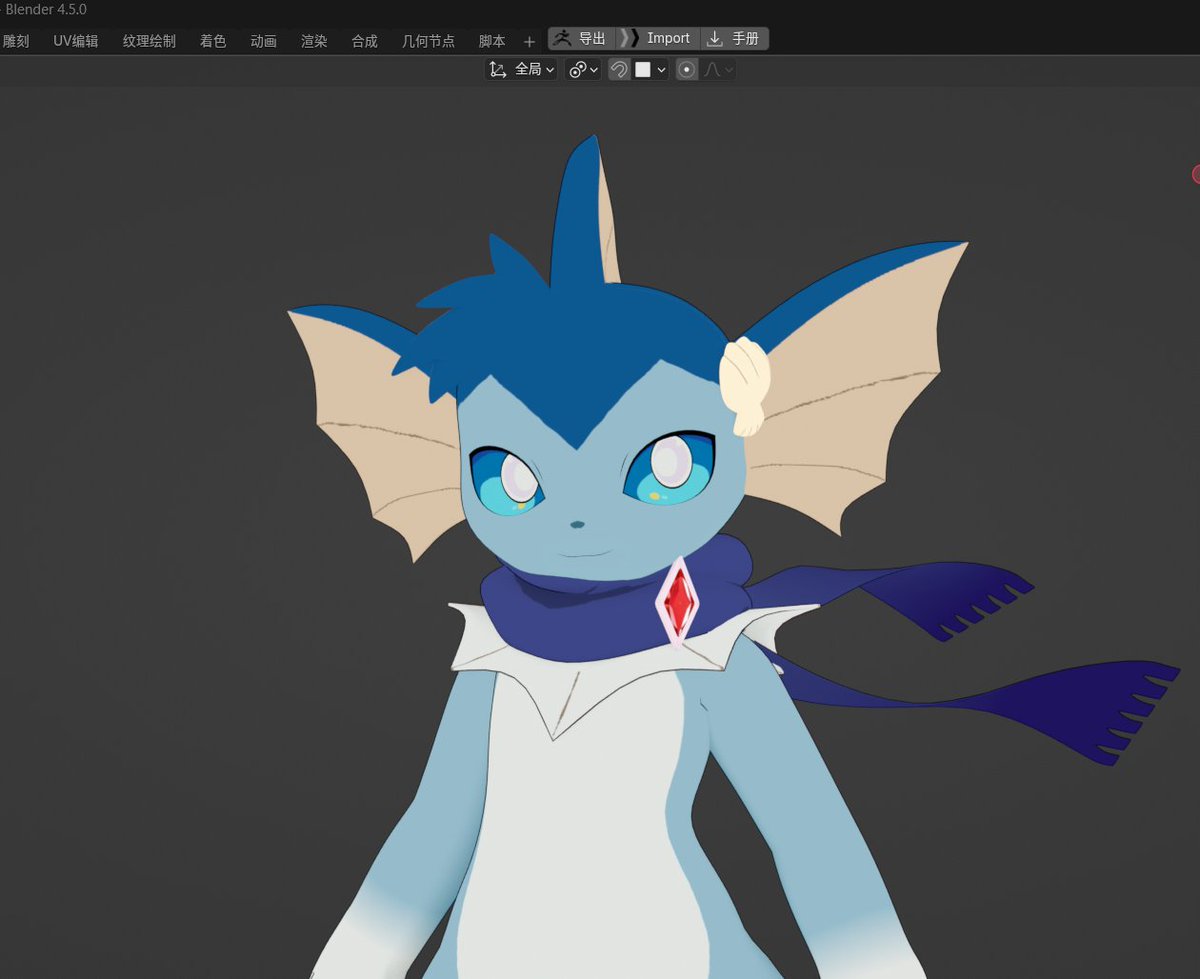Image resolution: width=1200 pixels, height=979 pixels.
Task: Toggle snapping with the magnet icon
Action: [619, 69]
